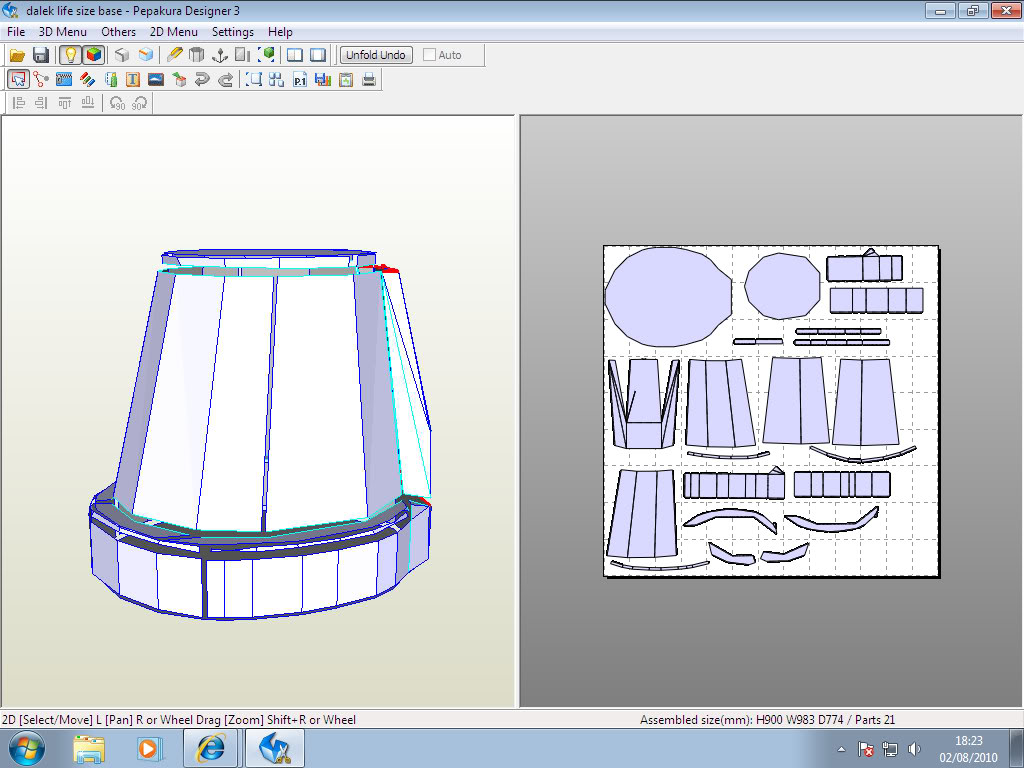Click the curved redo arrow icon
Screen dimensions: 1024x768
pyautogui.click(x=226, y=80)
